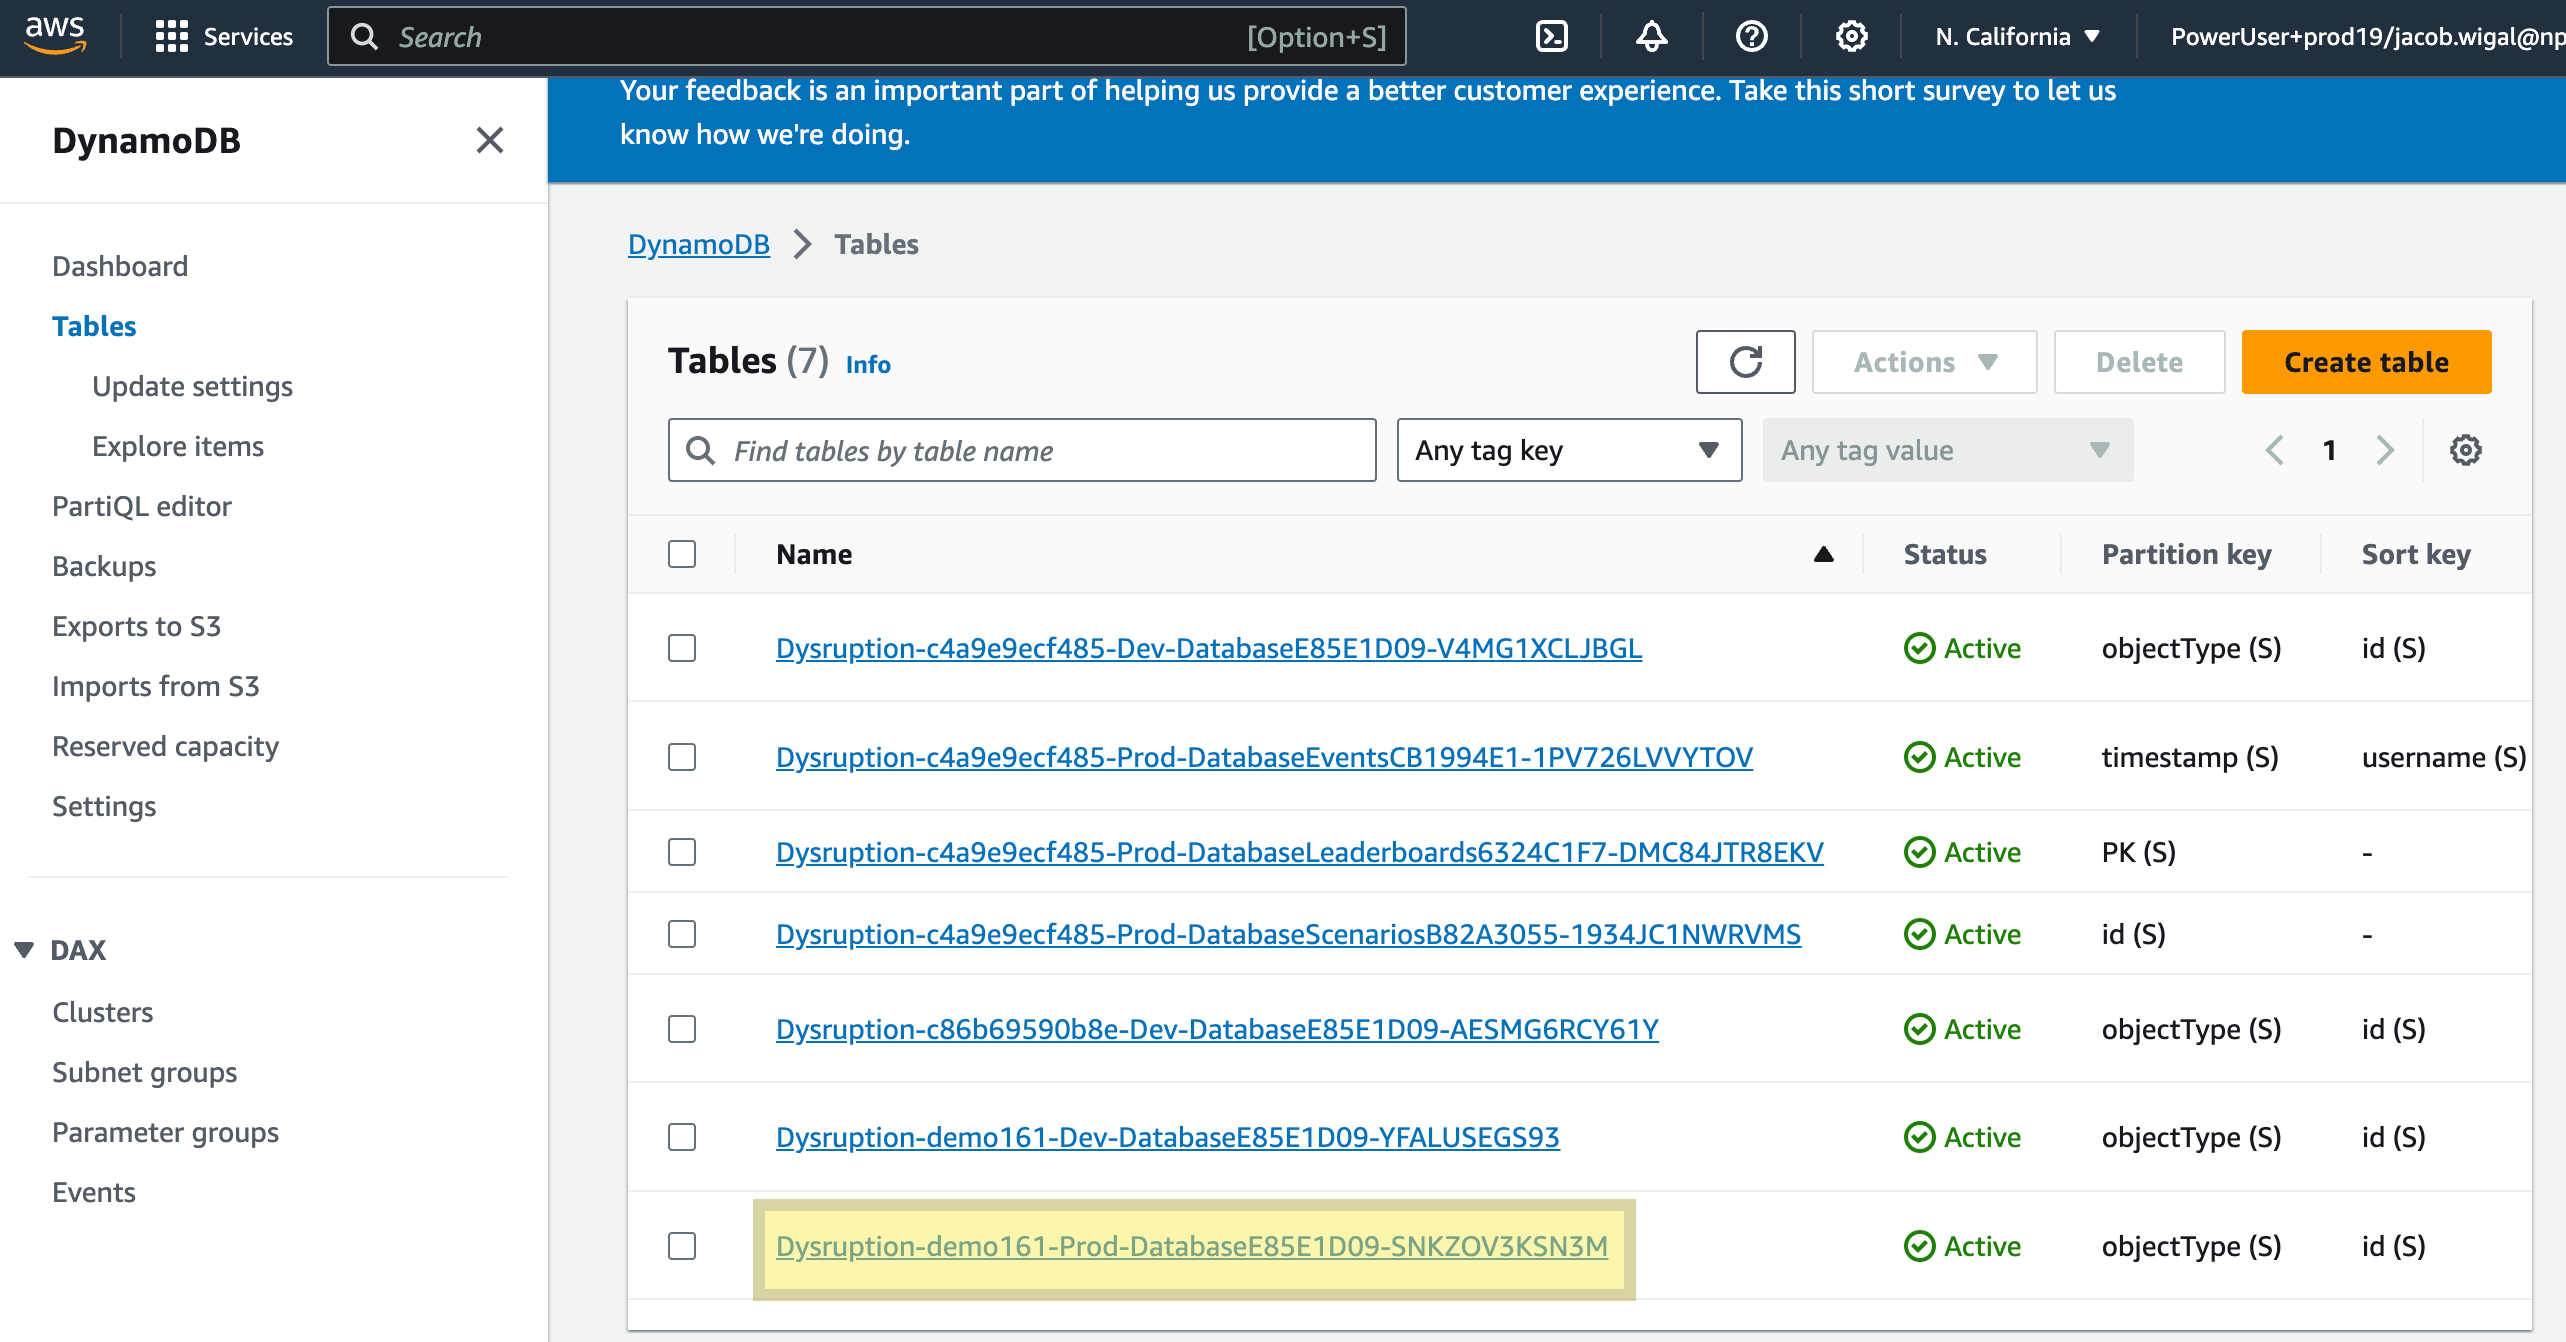The height and width of the screenshot is (1342, 2566).
Task: Open DAX Parameter groups
Action: tap(165, 1132)
